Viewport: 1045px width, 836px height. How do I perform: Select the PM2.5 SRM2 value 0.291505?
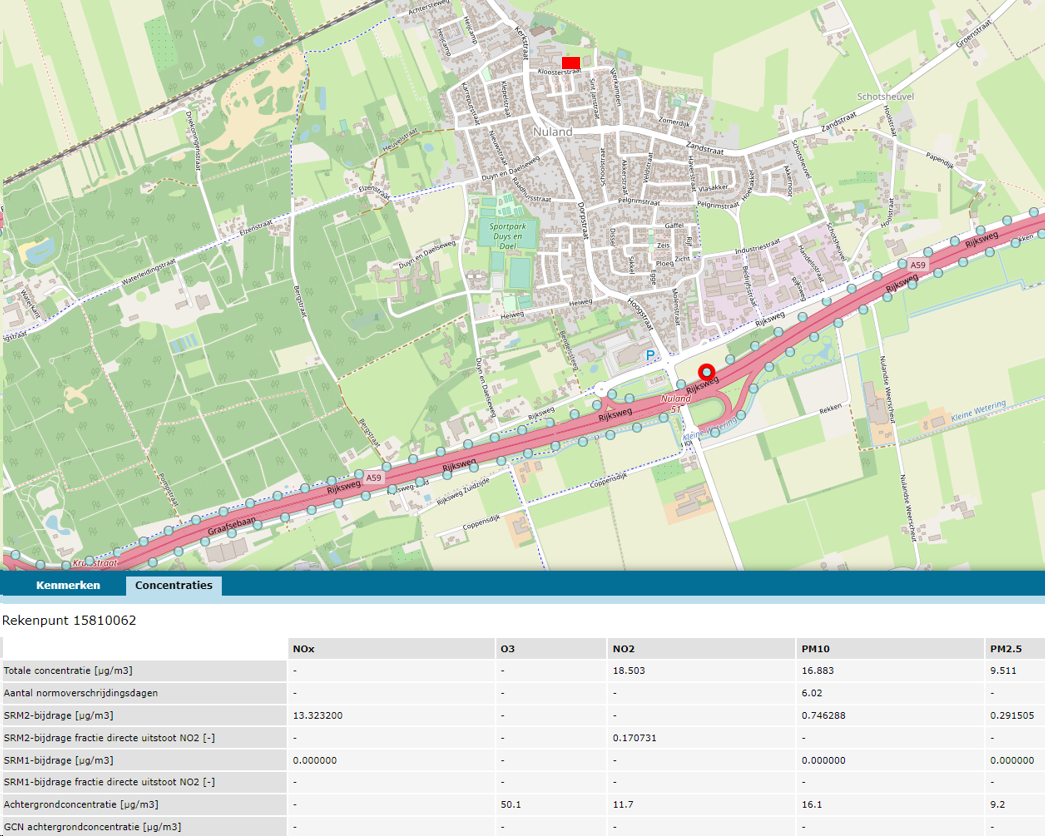tap(1012, 715)
